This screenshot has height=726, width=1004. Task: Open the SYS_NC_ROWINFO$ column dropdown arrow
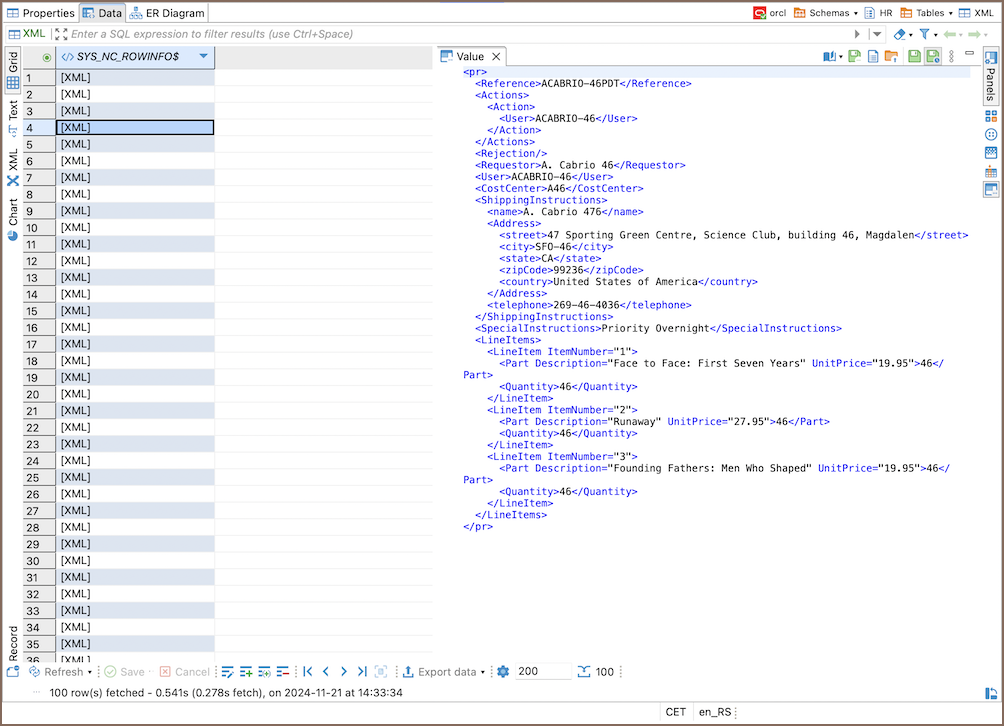204,57
